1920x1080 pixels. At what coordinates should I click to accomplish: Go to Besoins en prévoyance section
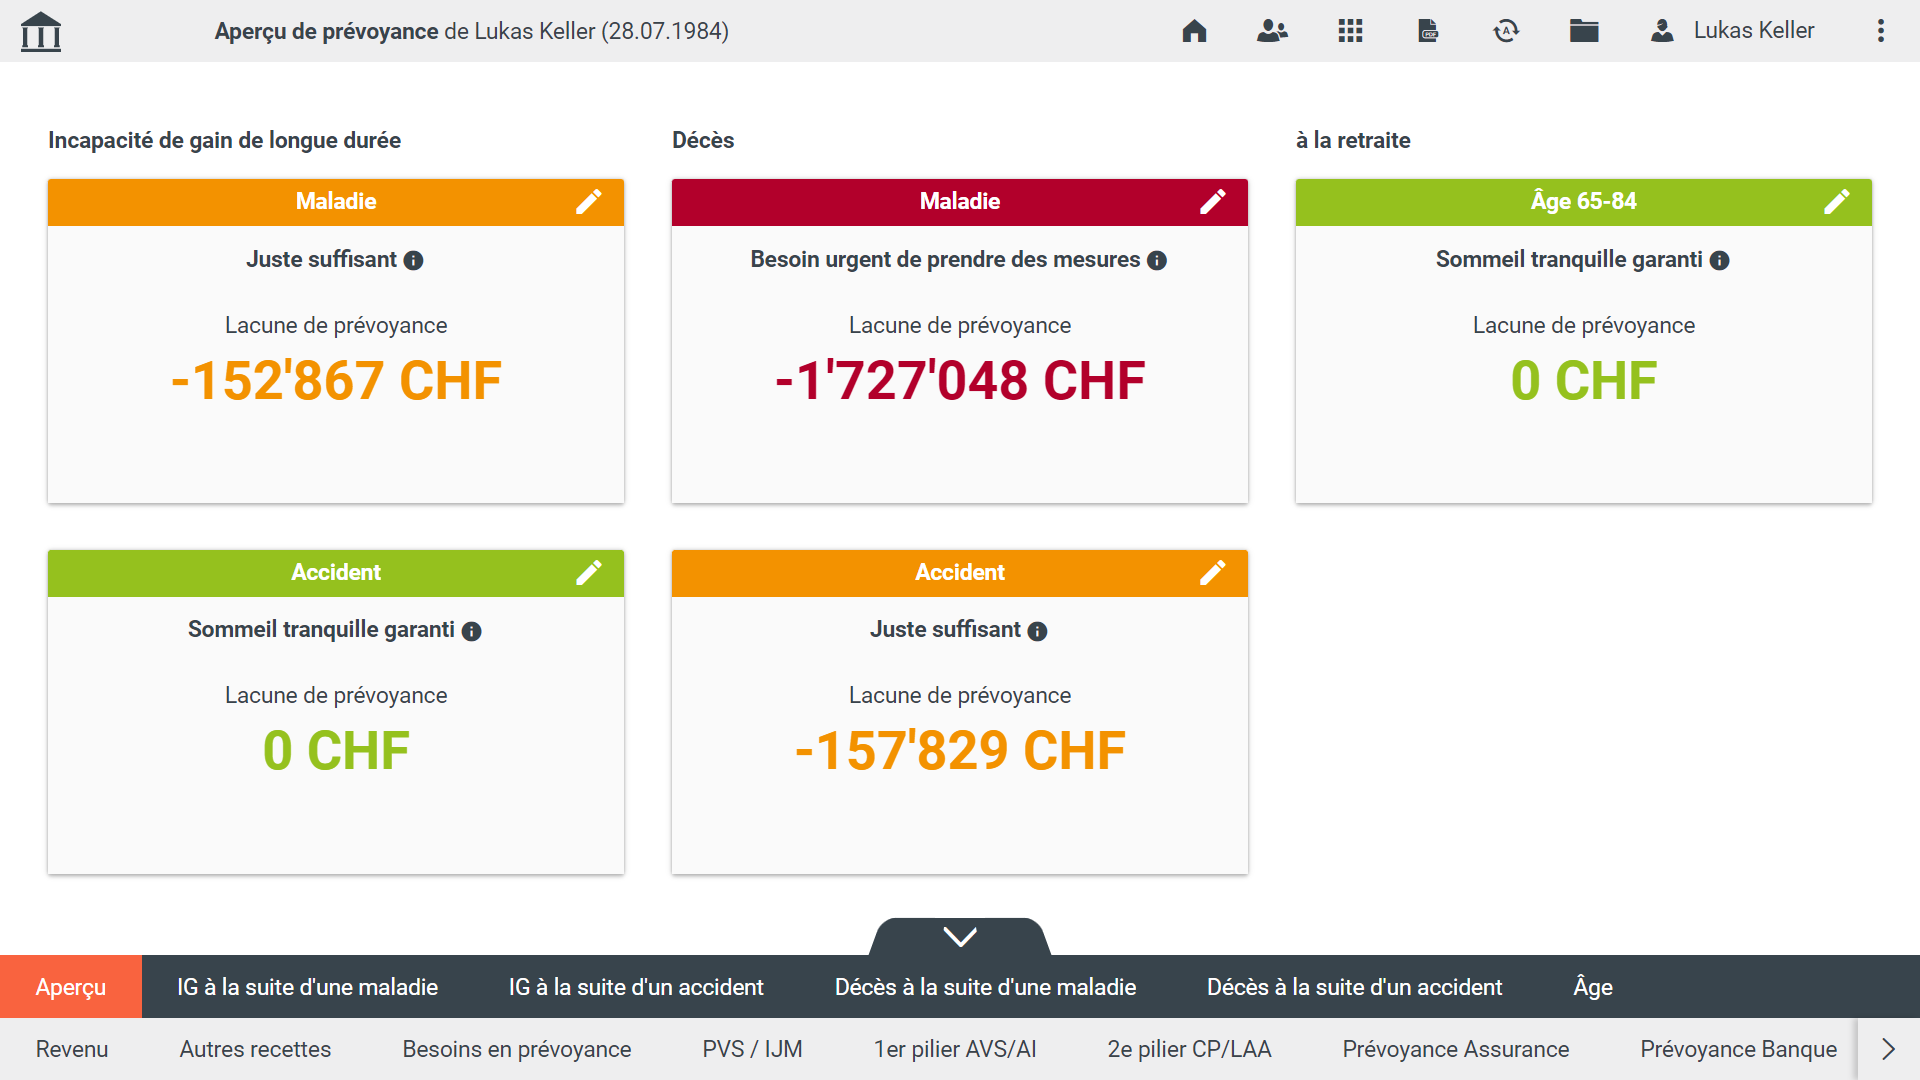(x=516, y=1049)
